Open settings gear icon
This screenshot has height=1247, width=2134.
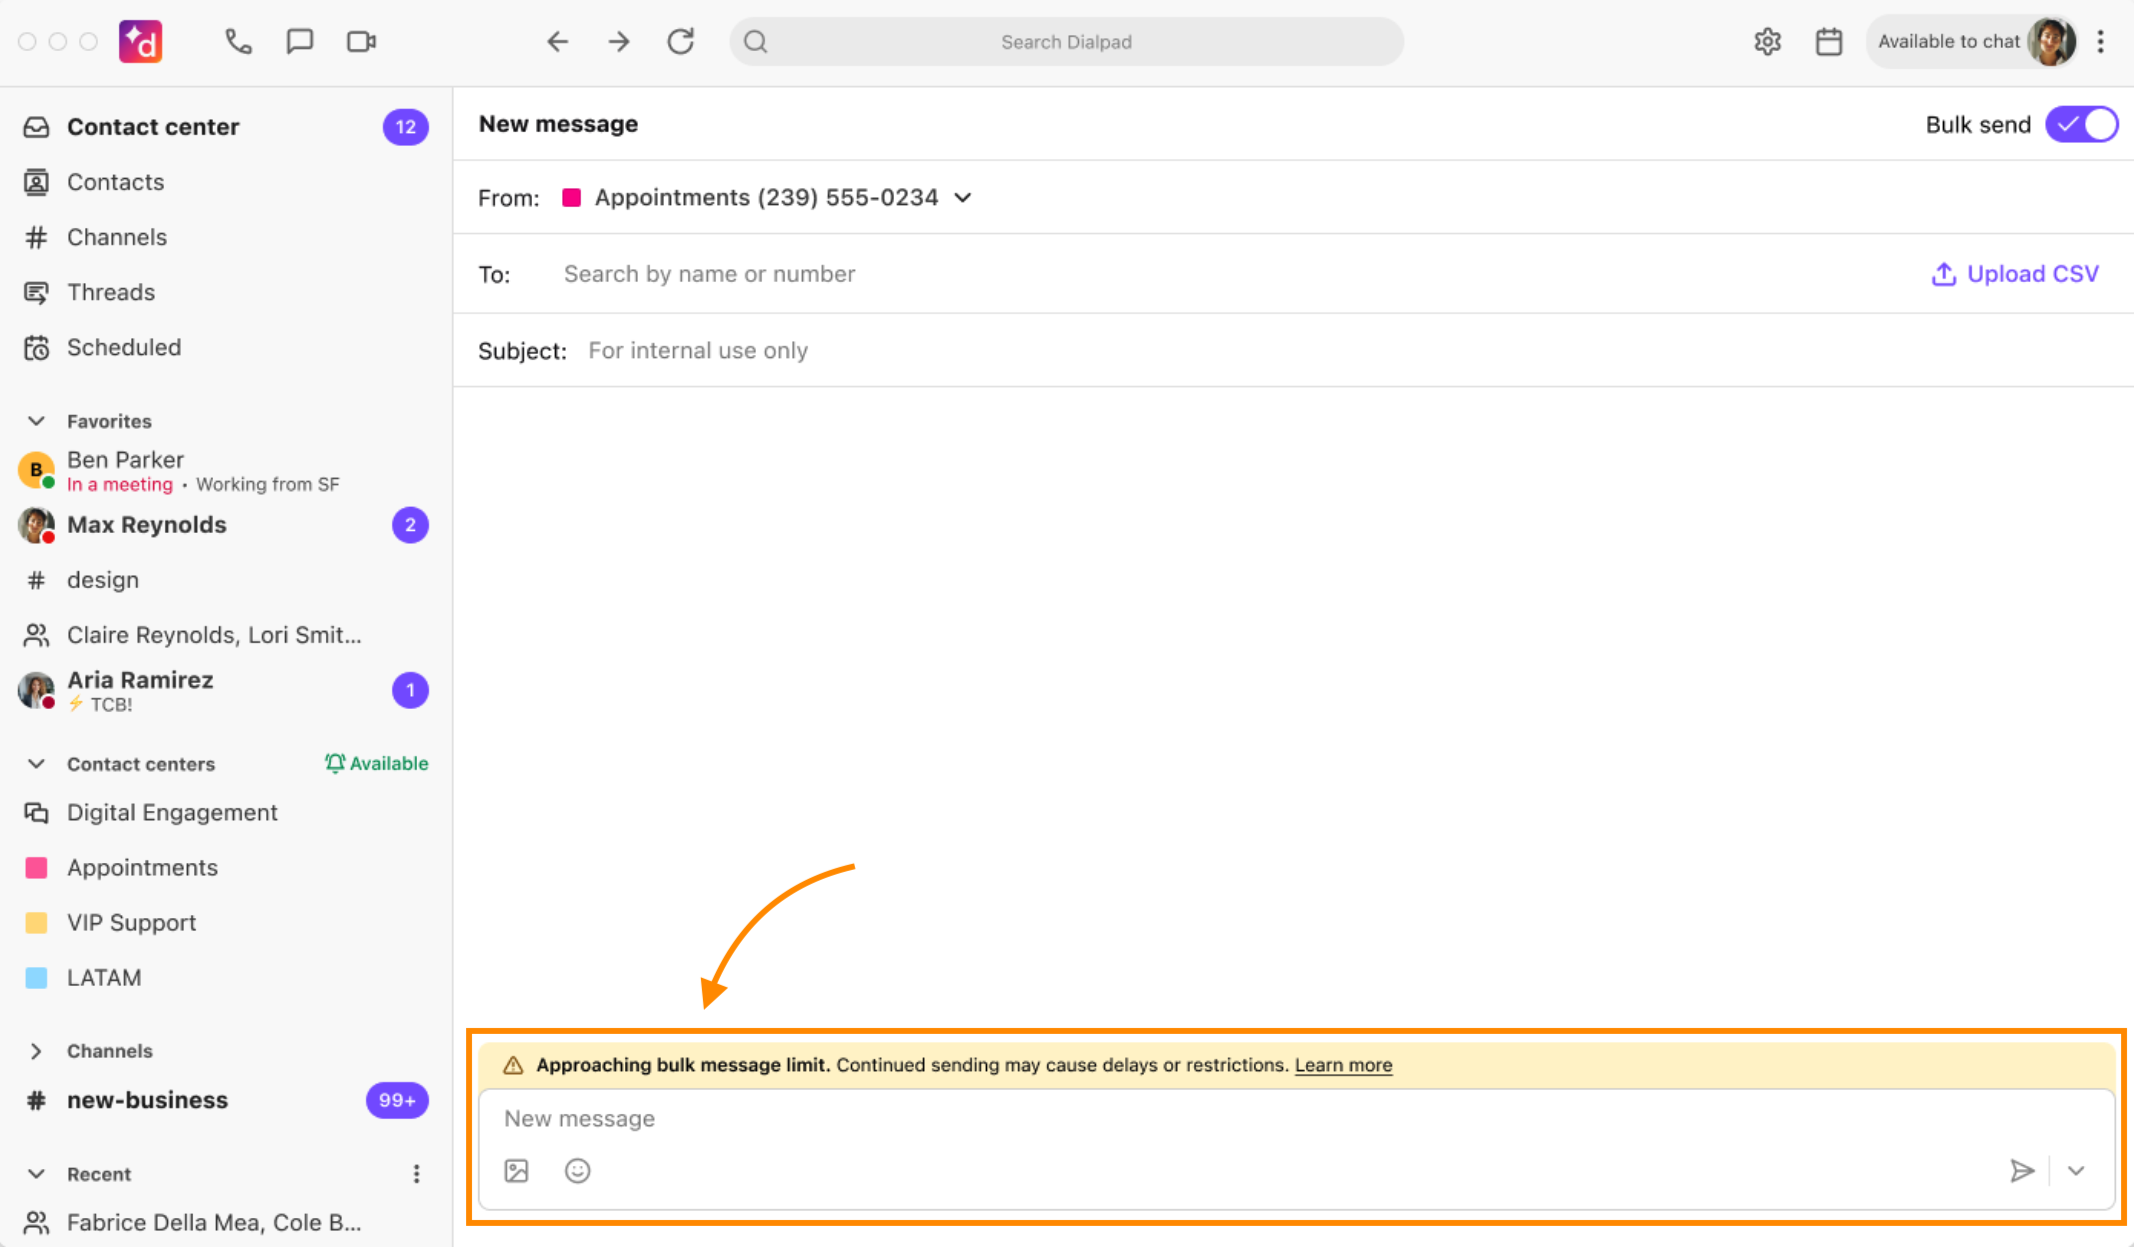pyautogui.click(x=1768, y=41)
